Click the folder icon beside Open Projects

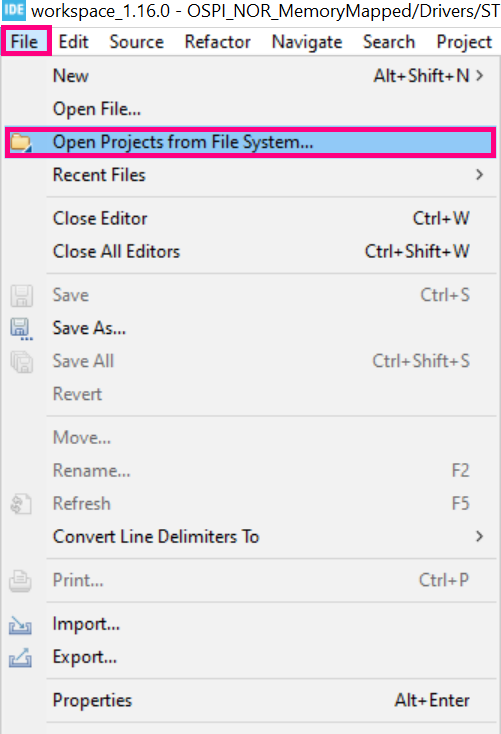click(21, 142)
